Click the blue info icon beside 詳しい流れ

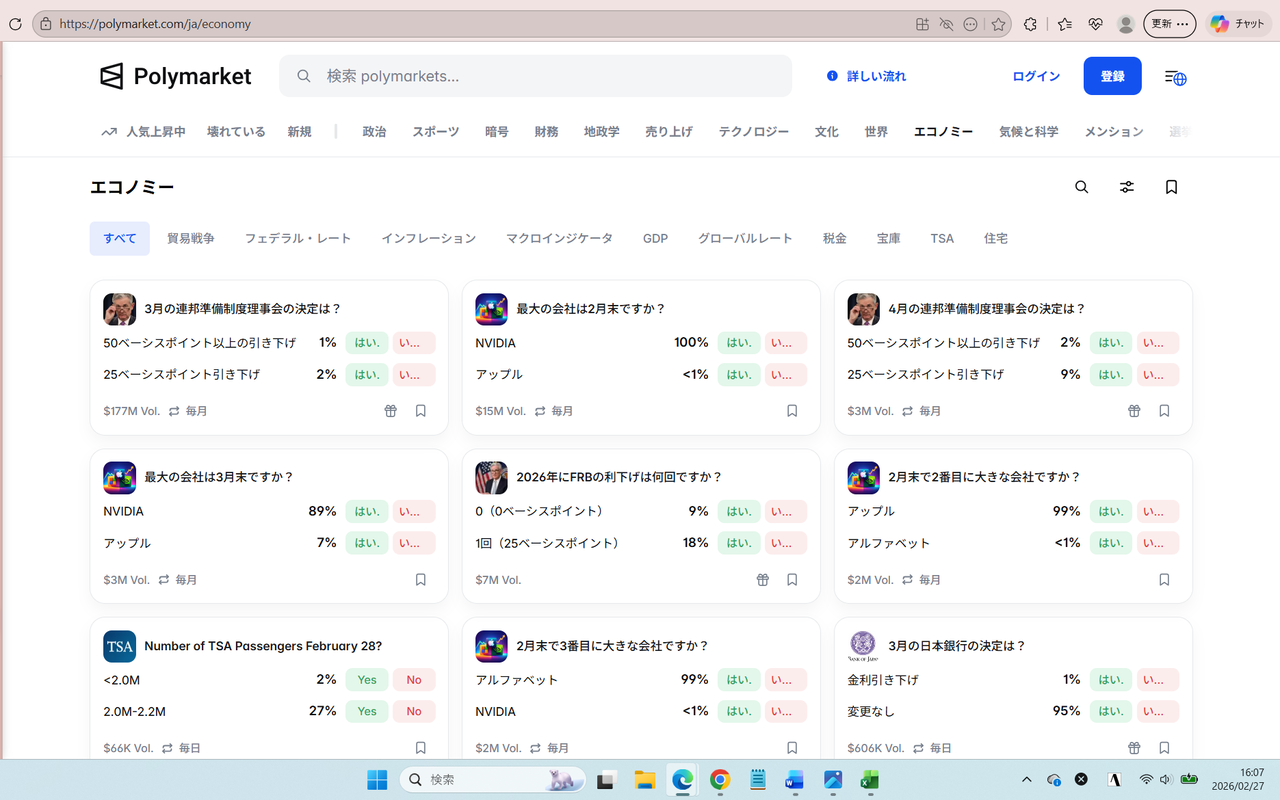point(832,76)
